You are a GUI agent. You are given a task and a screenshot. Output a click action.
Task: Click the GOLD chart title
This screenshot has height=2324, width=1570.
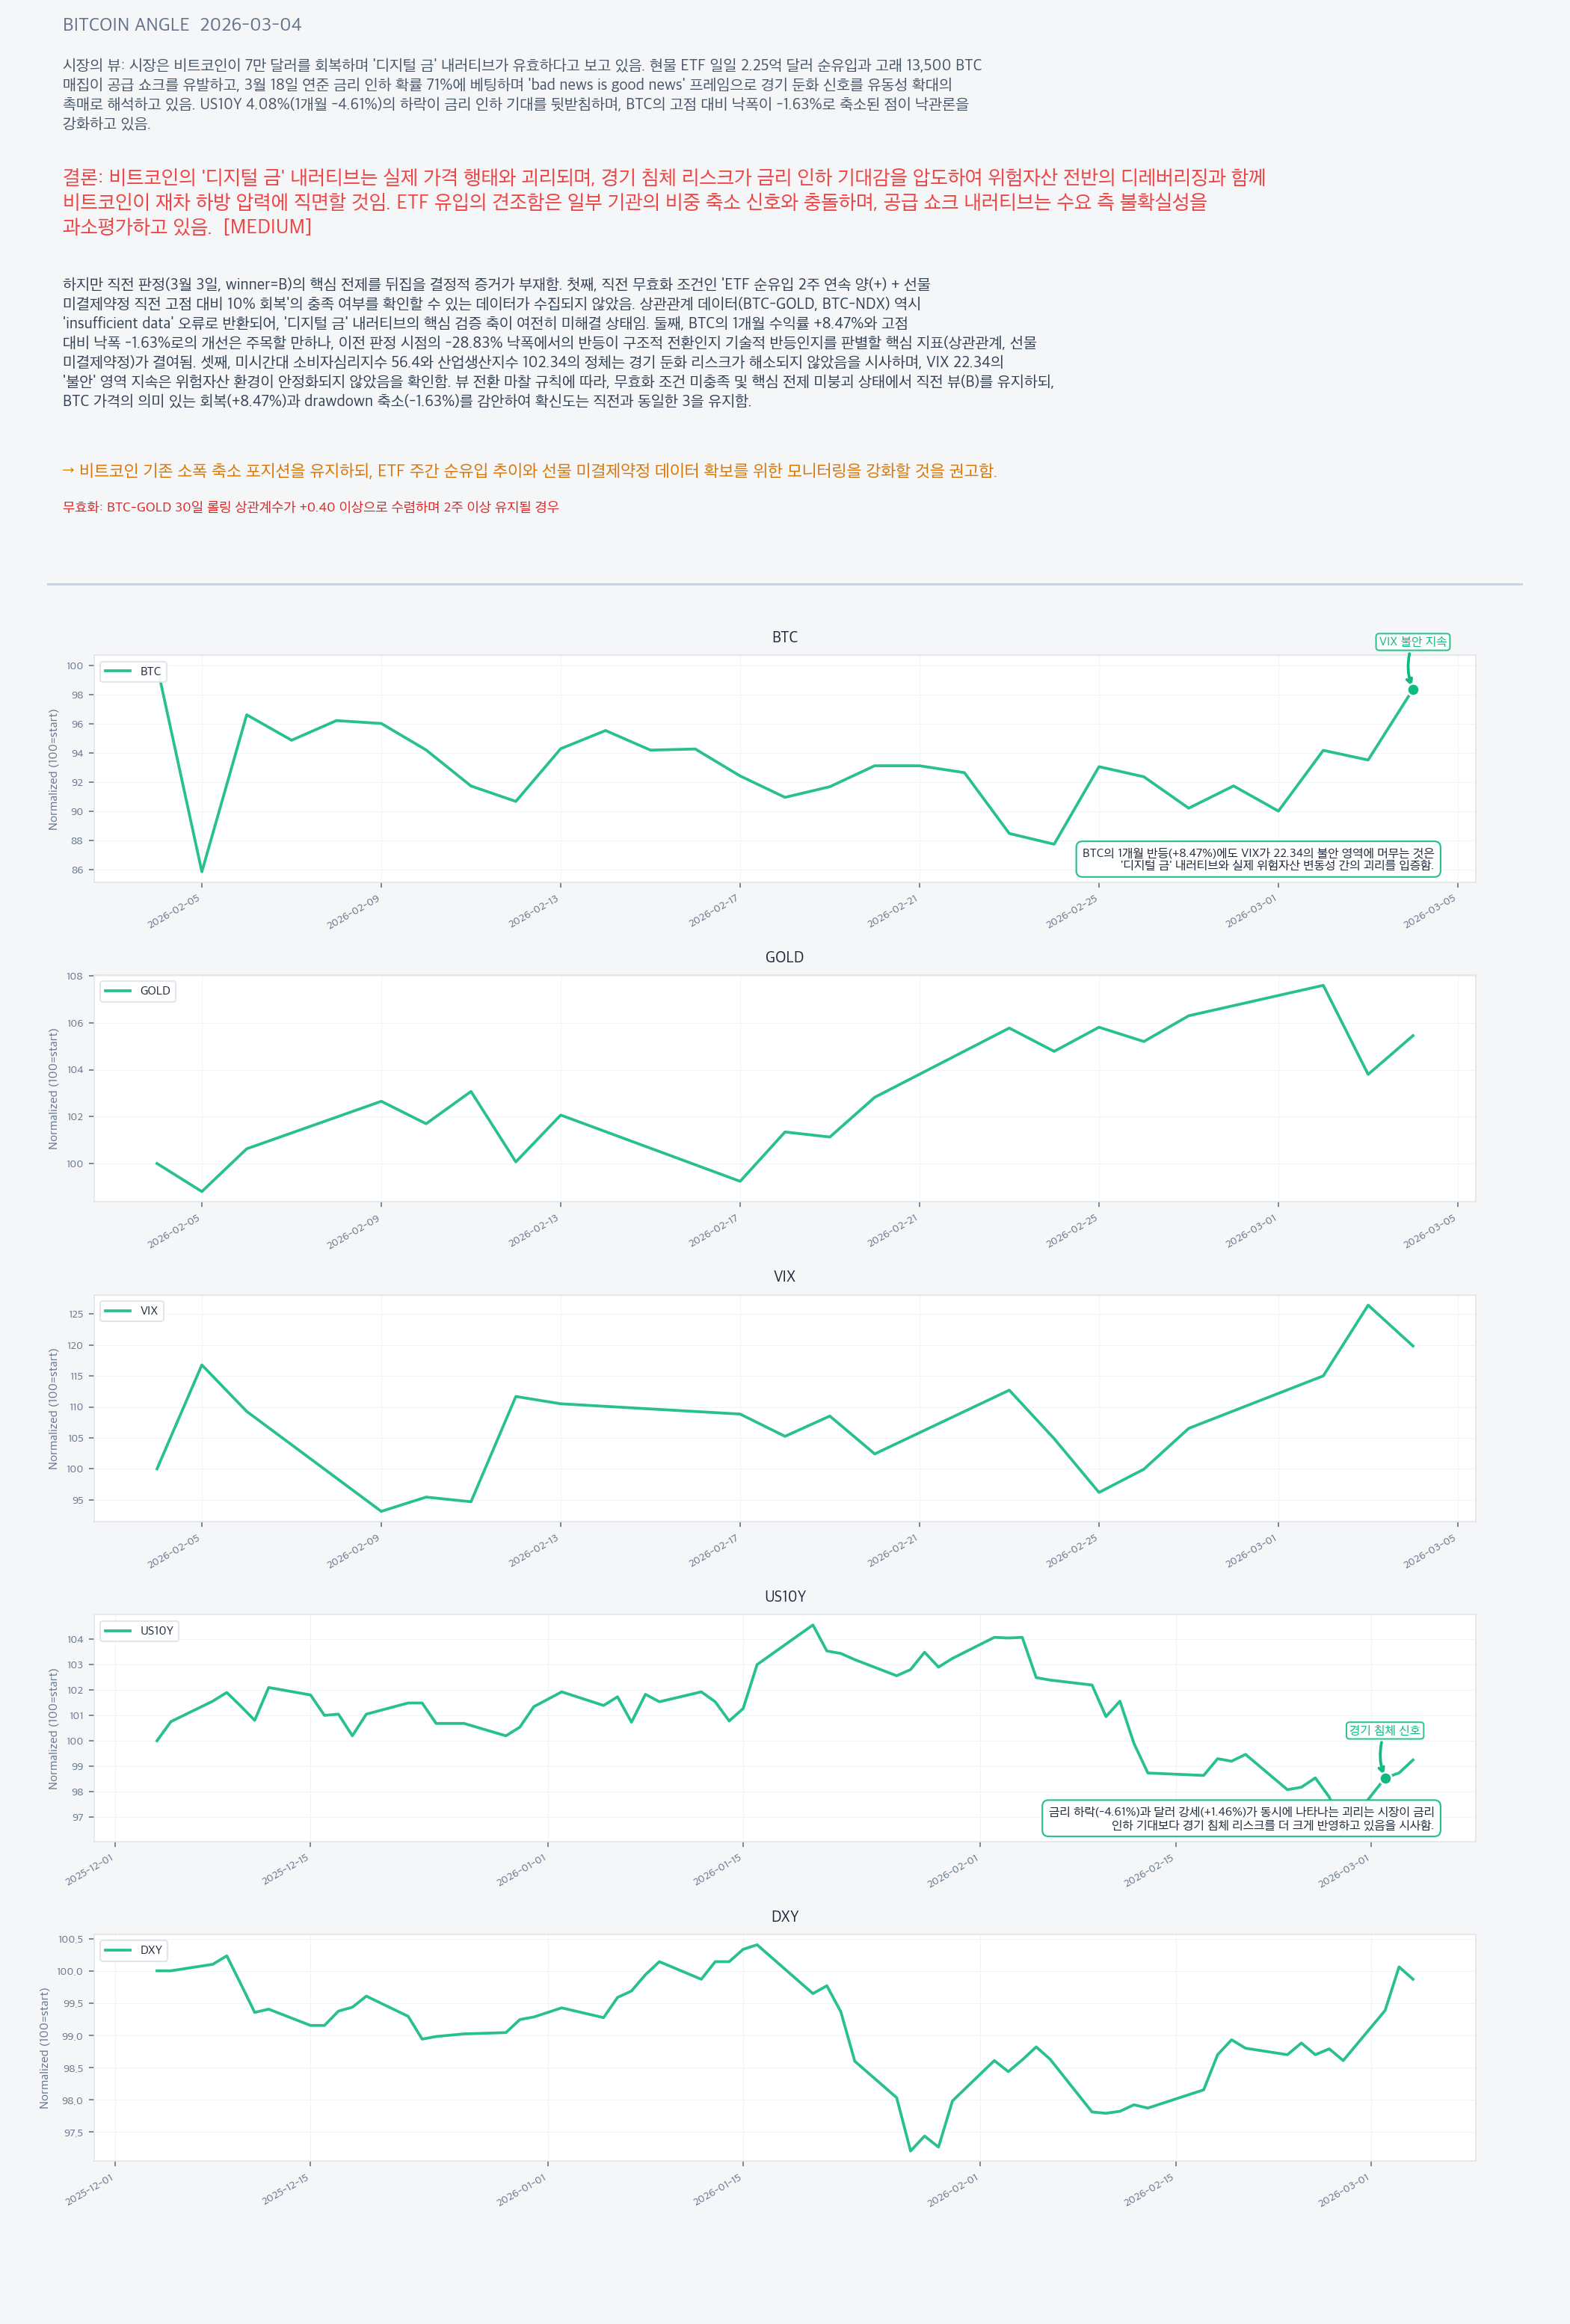pyautogui.click(x=784, y=957)
